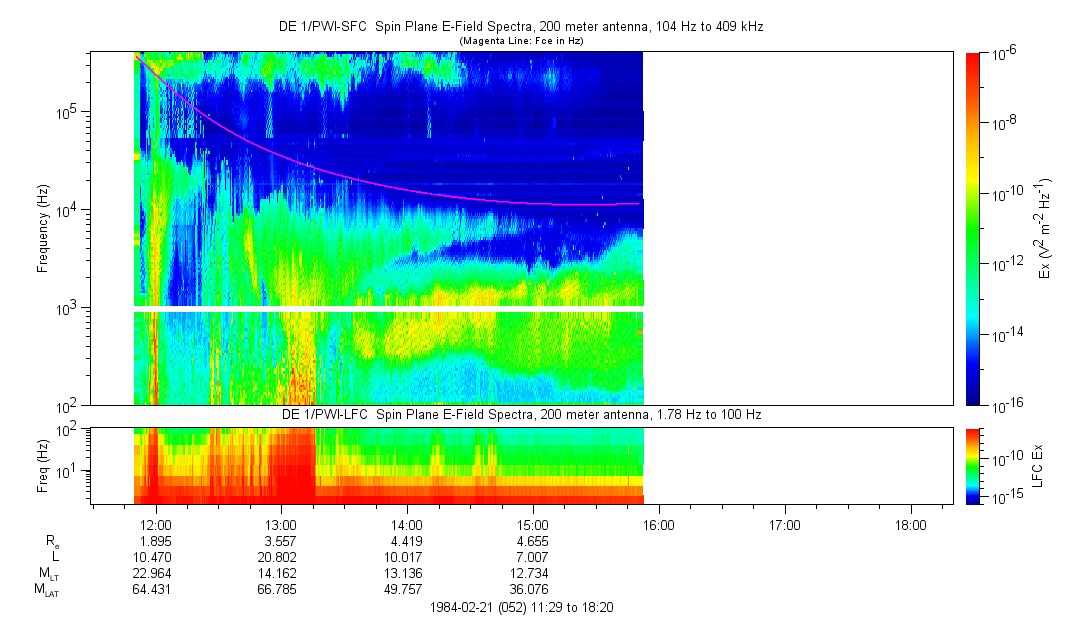
Task: Click the 16:00 time axis label
Action: 658,524
